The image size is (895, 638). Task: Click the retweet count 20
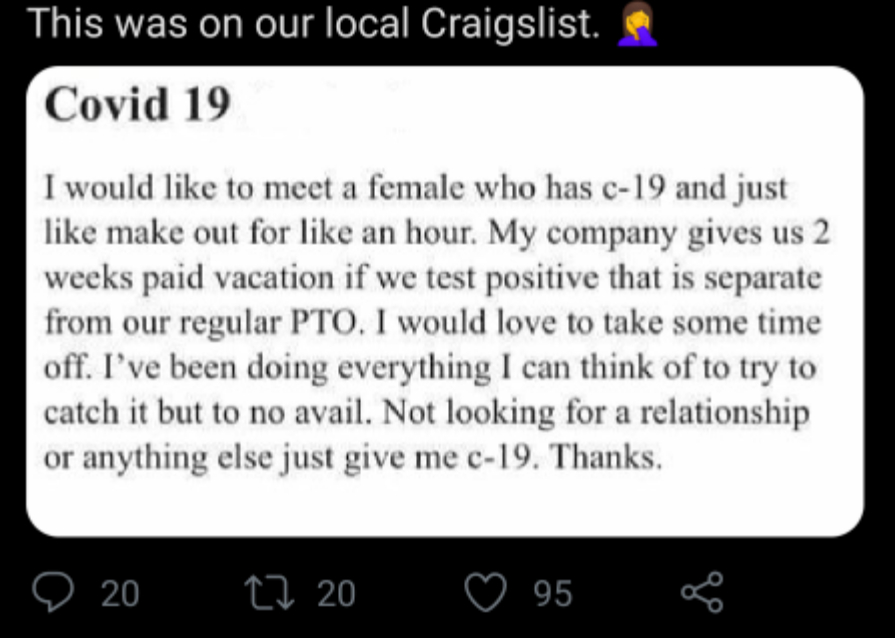tap(336, 593)
